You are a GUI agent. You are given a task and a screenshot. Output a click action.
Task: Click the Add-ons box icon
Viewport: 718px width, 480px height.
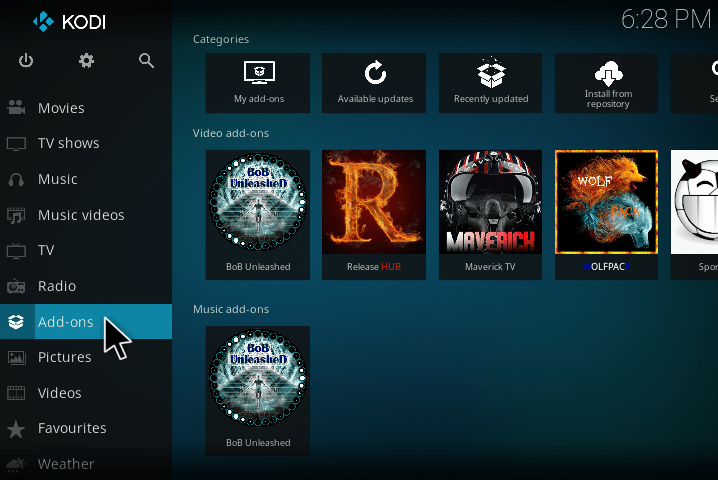click(16, 322)
